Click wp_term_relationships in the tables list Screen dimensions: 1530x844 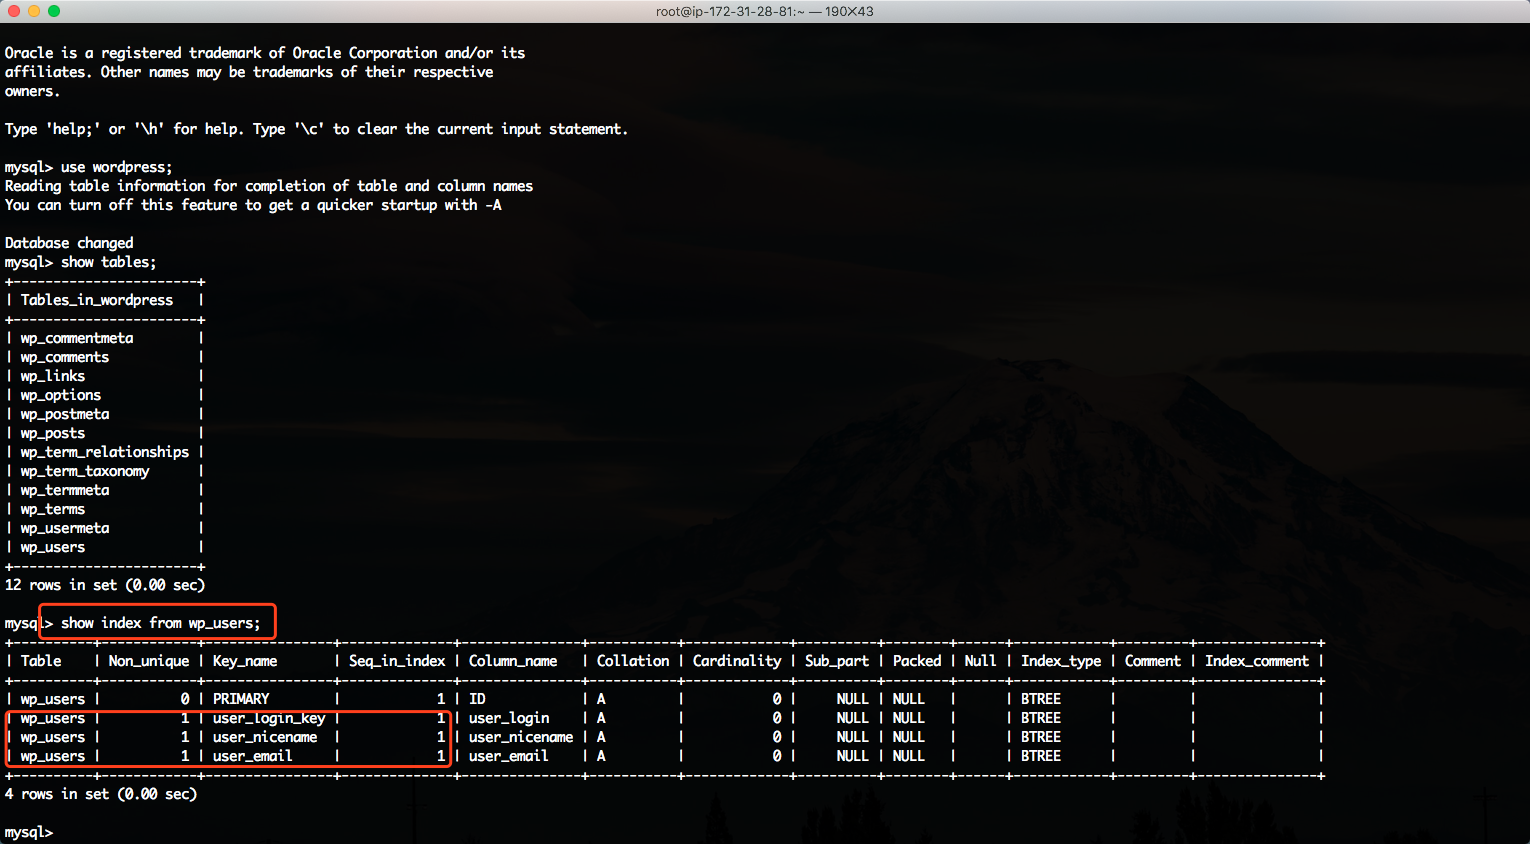[x=105, y=452]
